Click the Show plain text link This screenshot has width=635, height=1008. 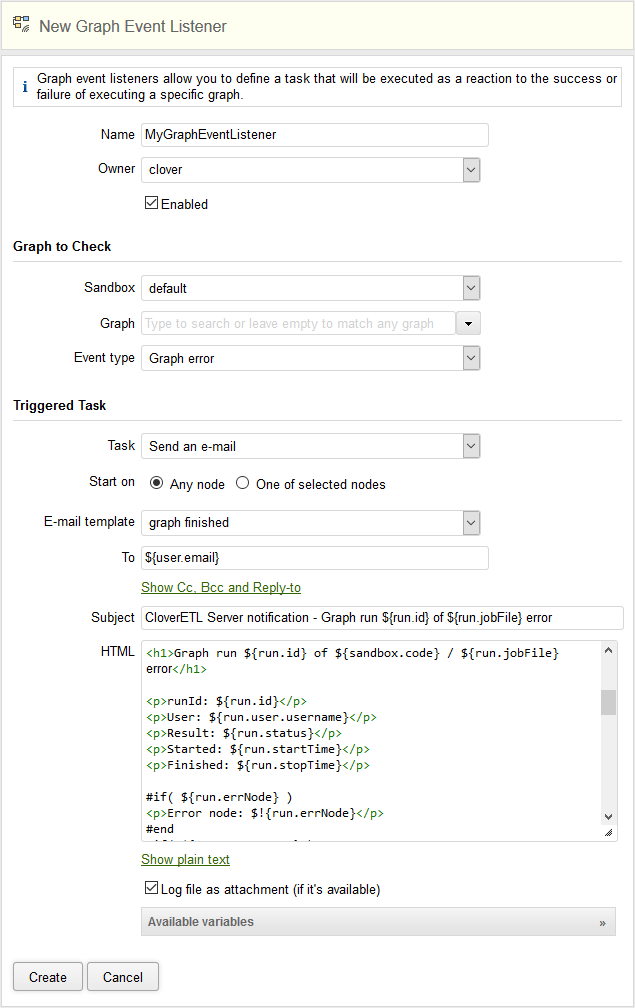point(185,859)
